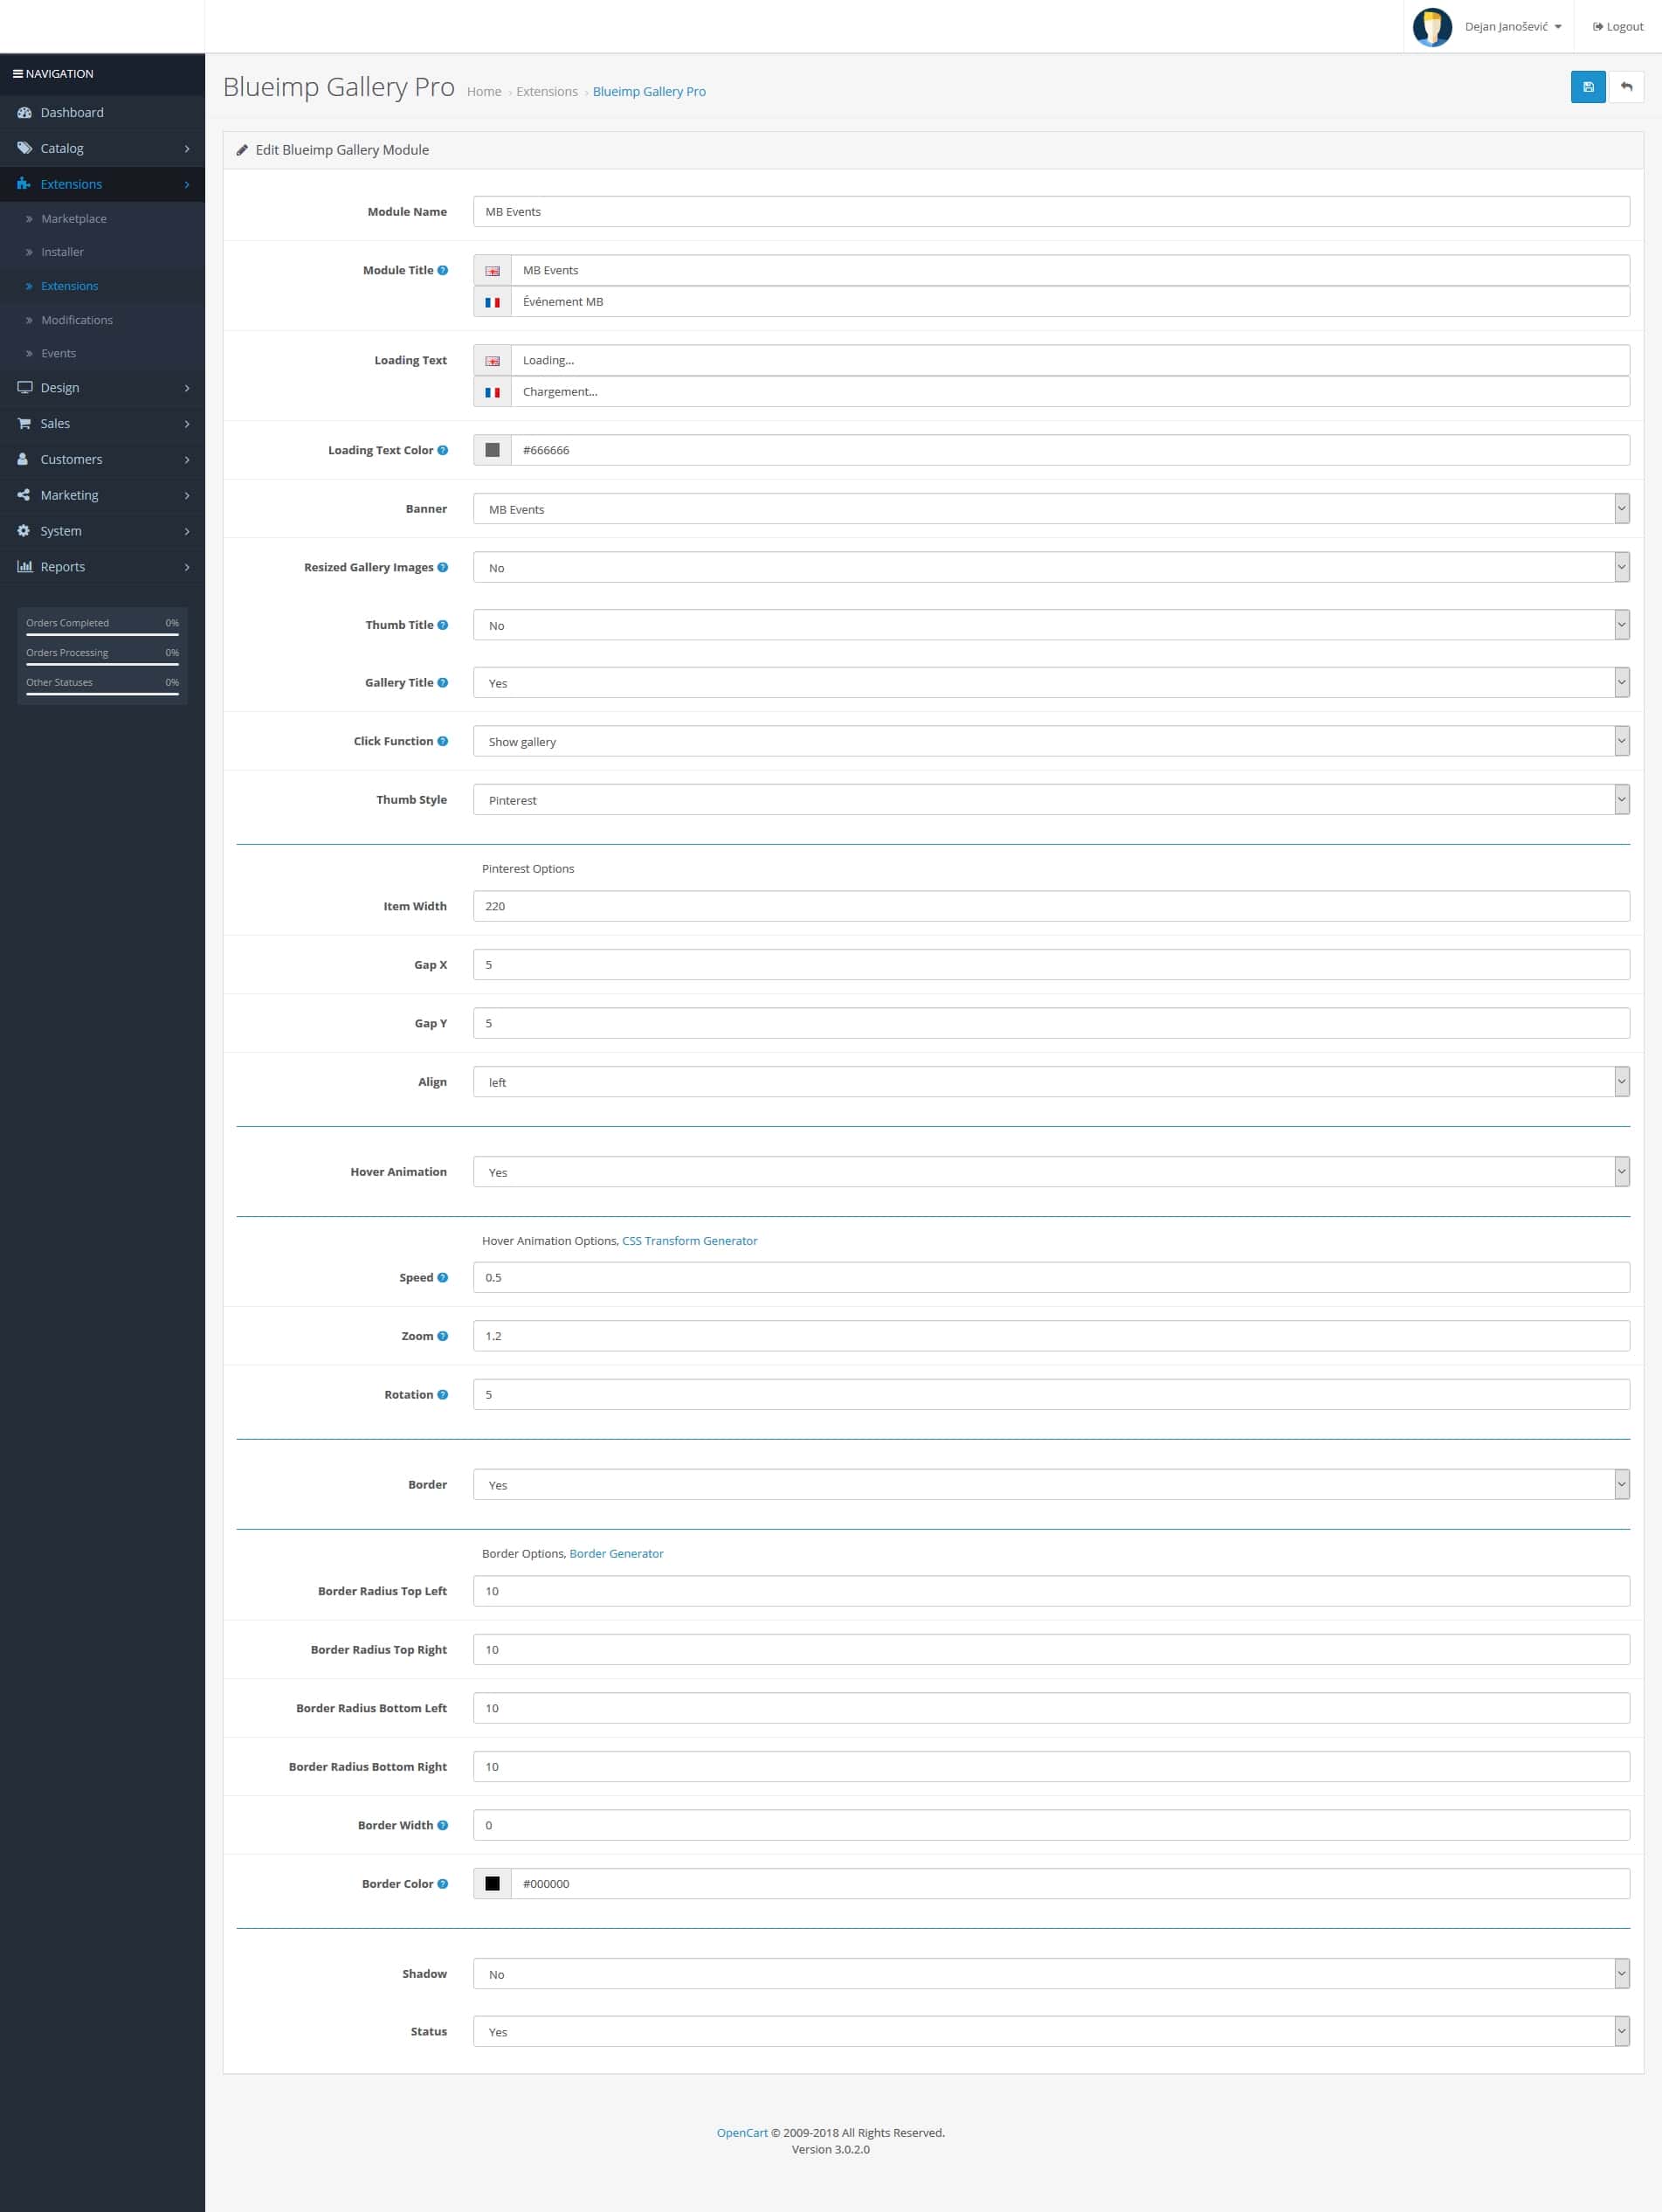This screenshot has height=2212, width=1662.
Task: Click help icon next to Rotation
Action: coord(443,1395)
